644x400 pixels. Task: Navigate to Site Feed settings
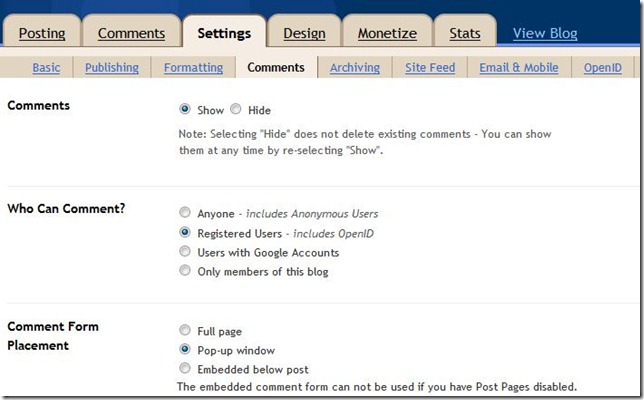430,68
